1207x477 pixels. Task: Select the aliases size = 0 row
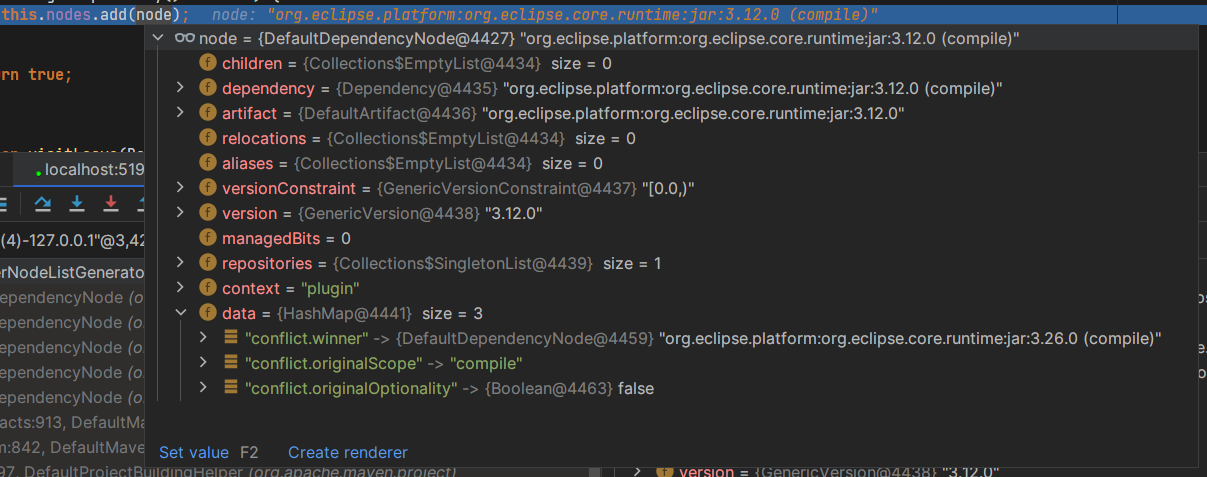pyautogui.click(x=670, y=163)
